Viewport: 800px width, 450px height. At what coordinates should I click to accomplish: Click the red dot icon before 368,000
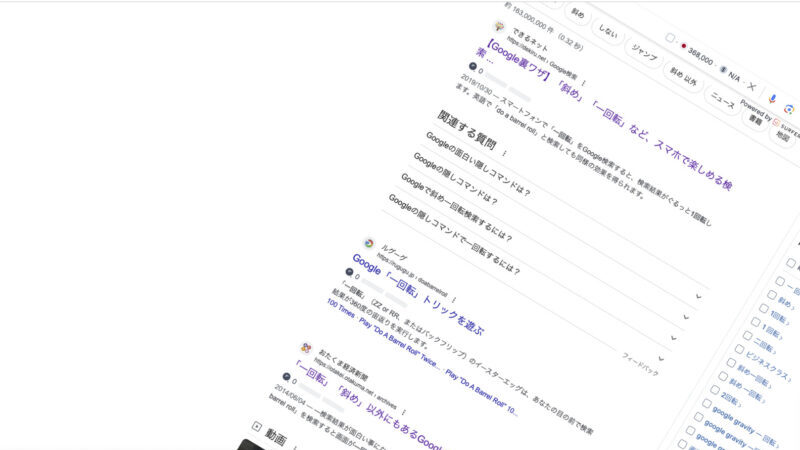(x=684, y=46)
